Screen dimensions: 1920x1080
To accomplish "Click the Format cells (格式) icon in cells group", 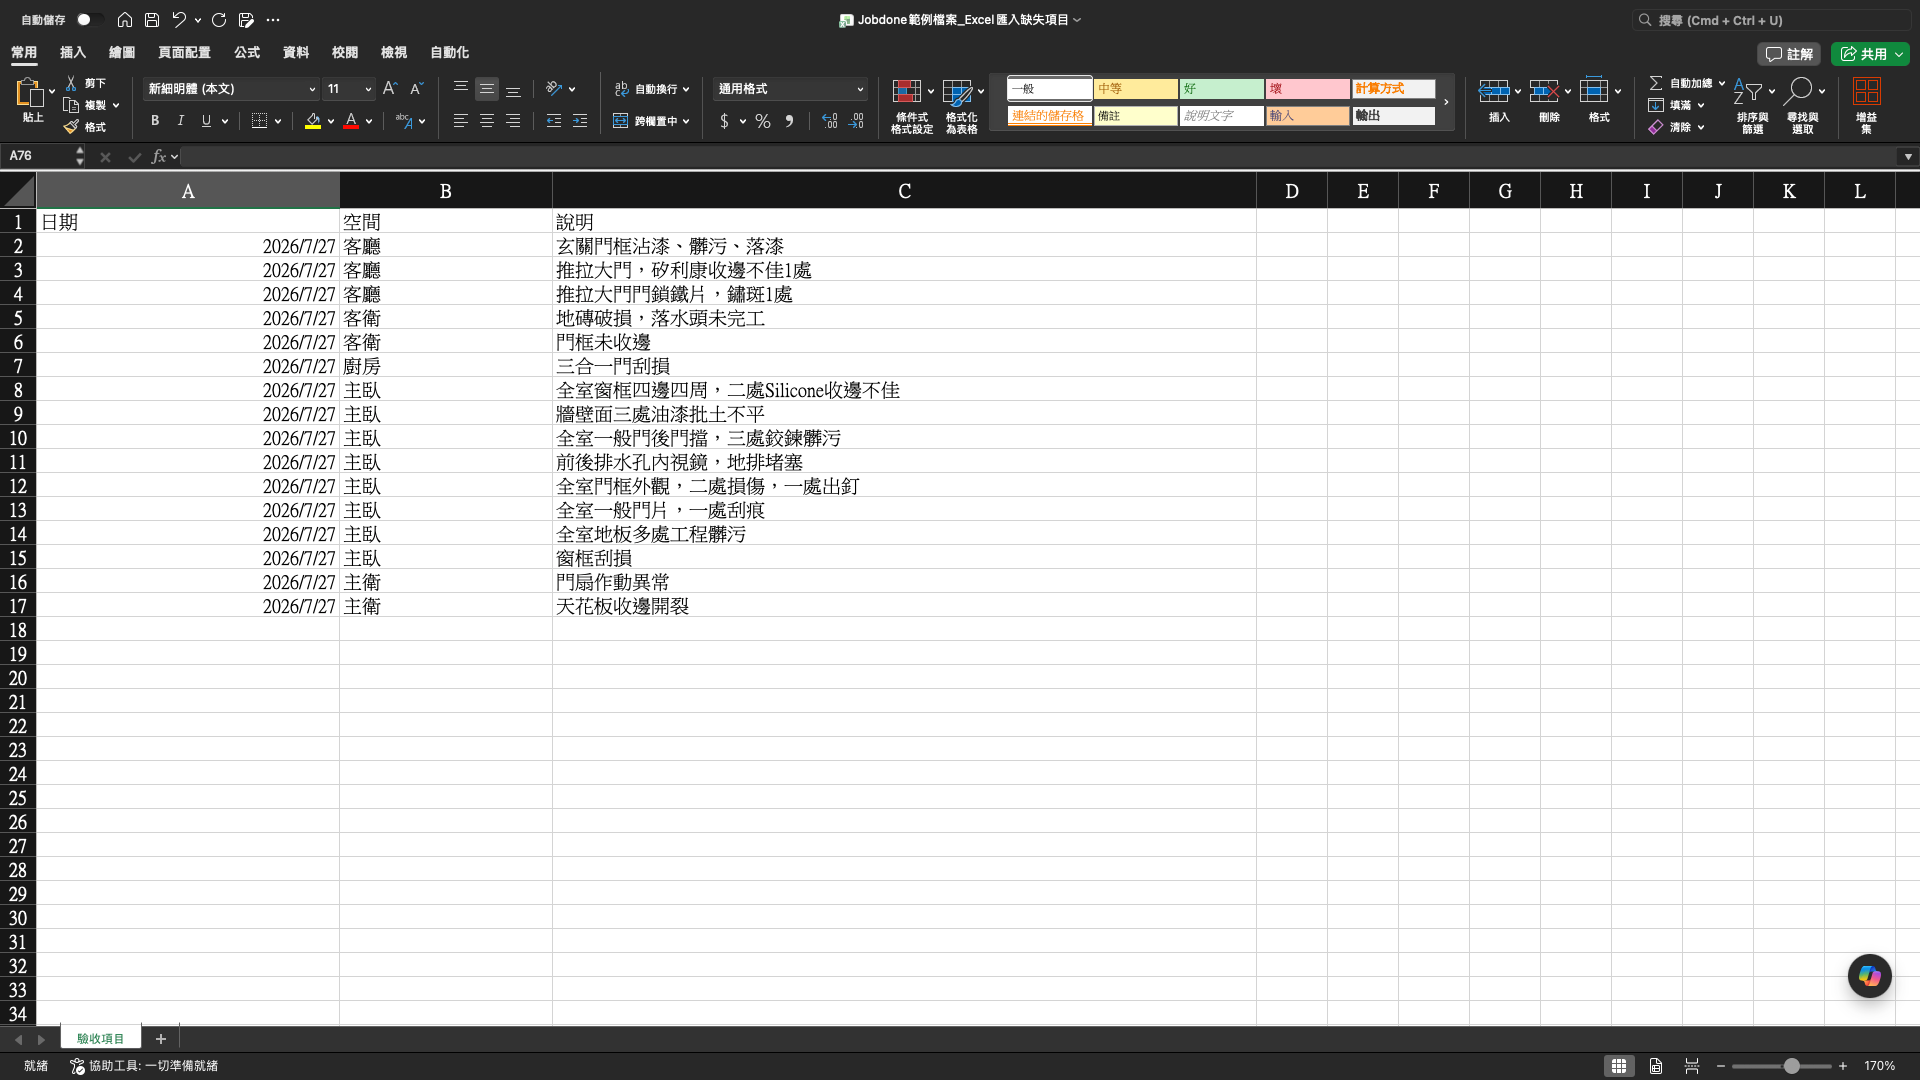I will point(1594,91).
